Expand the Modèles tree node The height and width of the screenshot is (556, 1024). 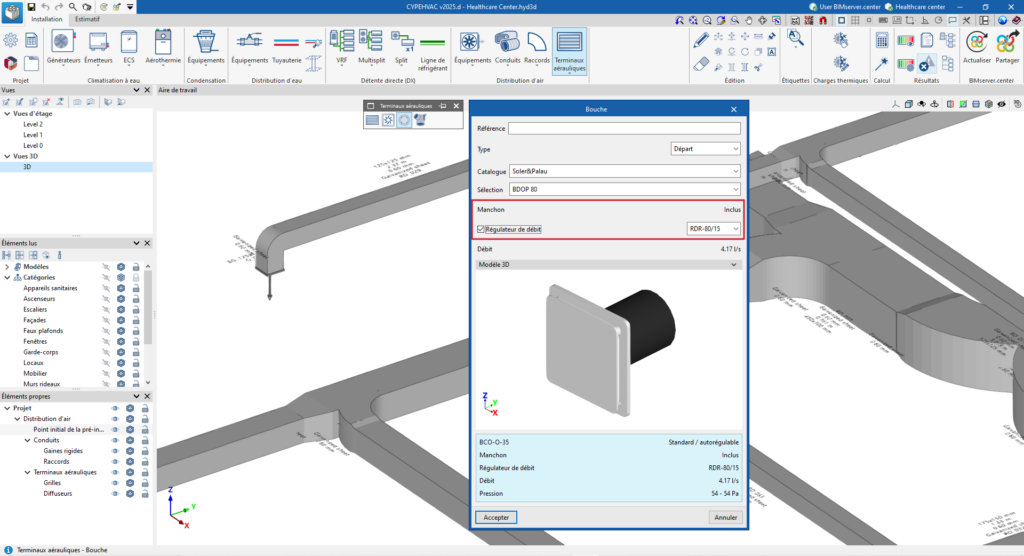[x=7, y=267]
